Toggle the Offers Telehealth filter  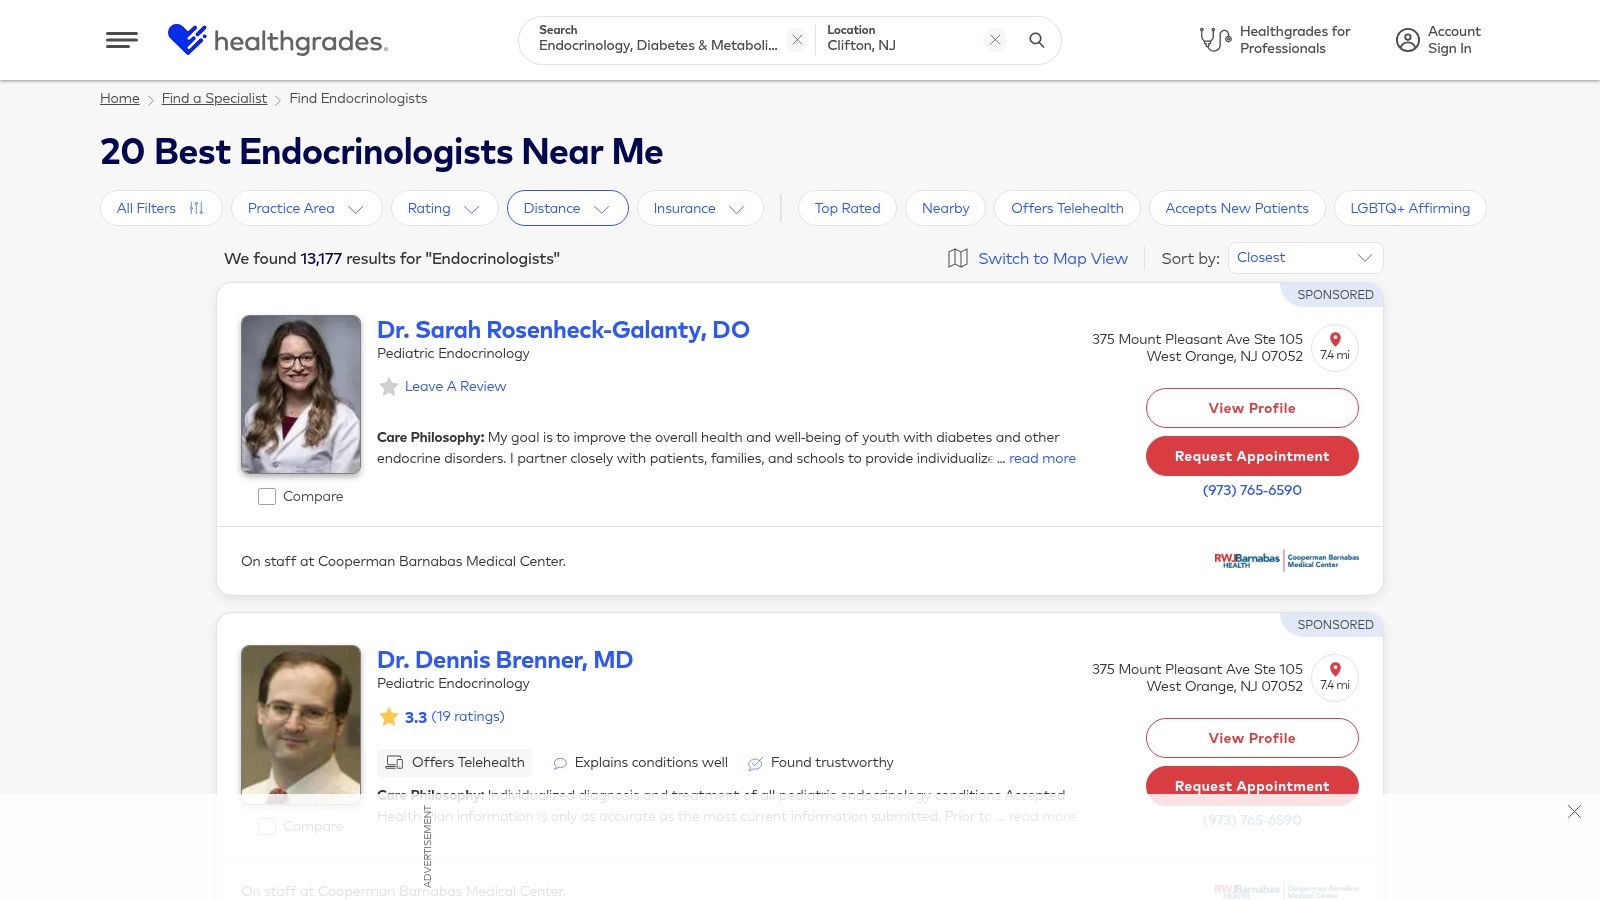[x=1067, y=208]
